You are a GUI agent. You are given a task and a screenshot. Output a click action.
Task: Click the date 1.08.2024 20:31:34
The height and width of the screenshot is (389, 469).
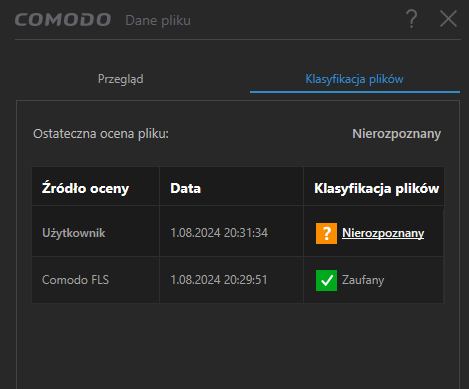click(219, 233)
